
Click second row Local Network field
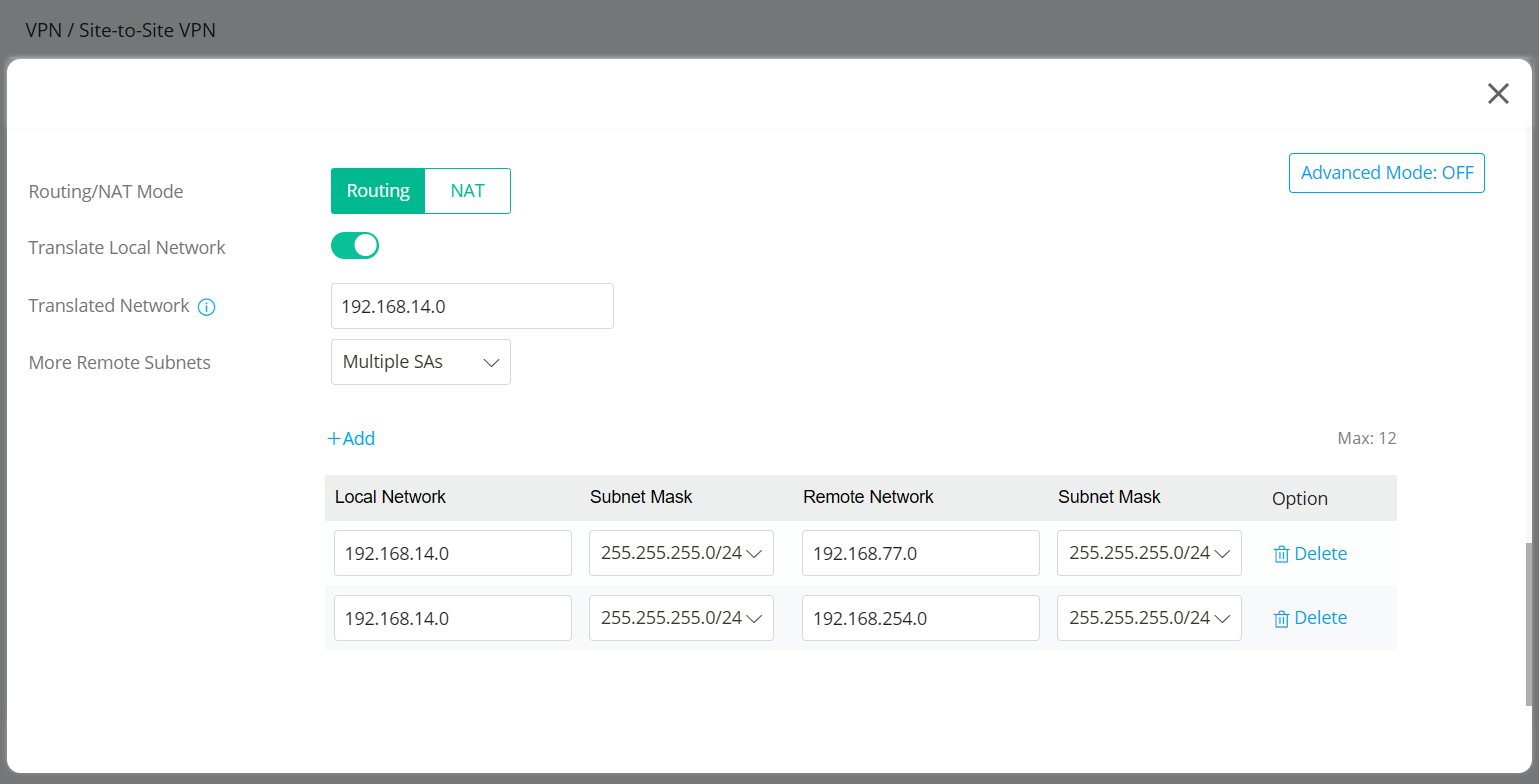(x=452, y=618)
